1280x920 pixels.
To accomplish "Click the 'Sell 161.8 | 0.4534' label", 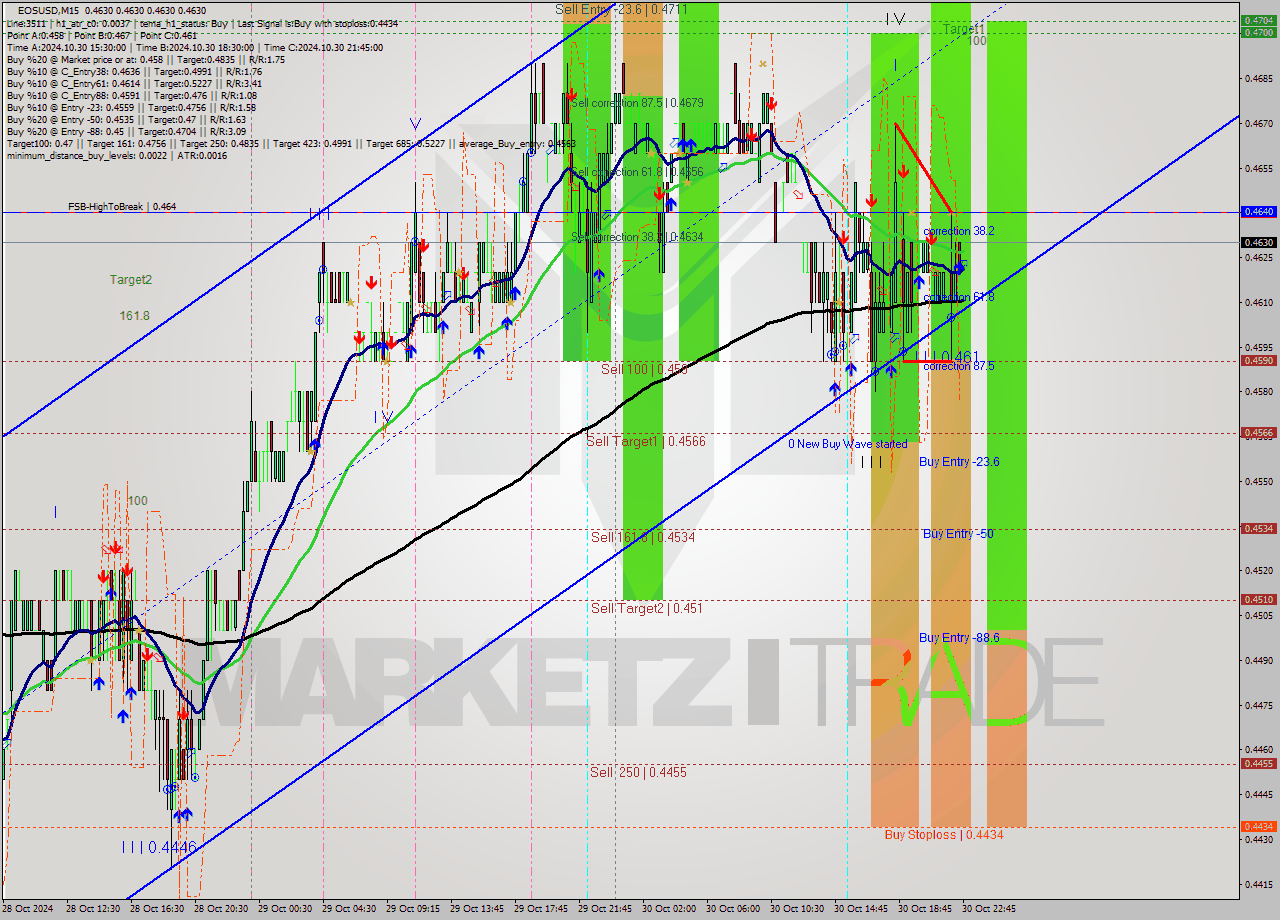I will (643, 537).
